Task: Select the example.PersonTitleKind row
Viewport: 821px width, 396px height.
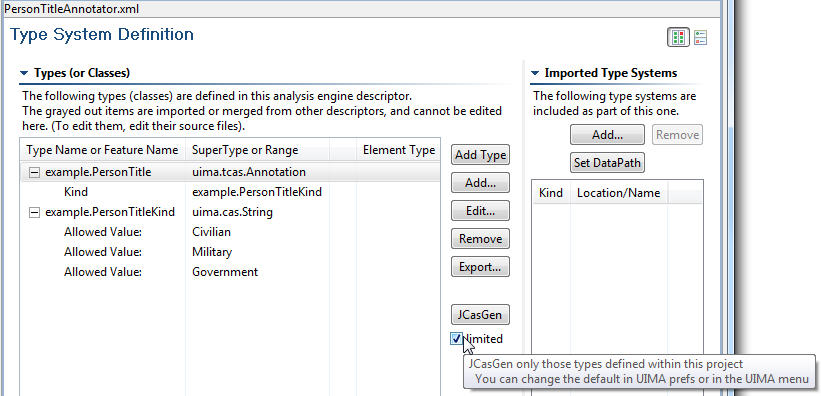Action: tap(230, 212)
